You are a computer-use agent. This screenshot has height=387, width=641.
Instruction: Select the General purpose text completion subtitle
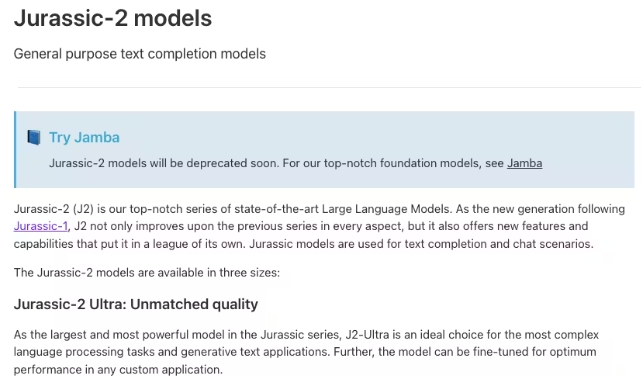140,54
